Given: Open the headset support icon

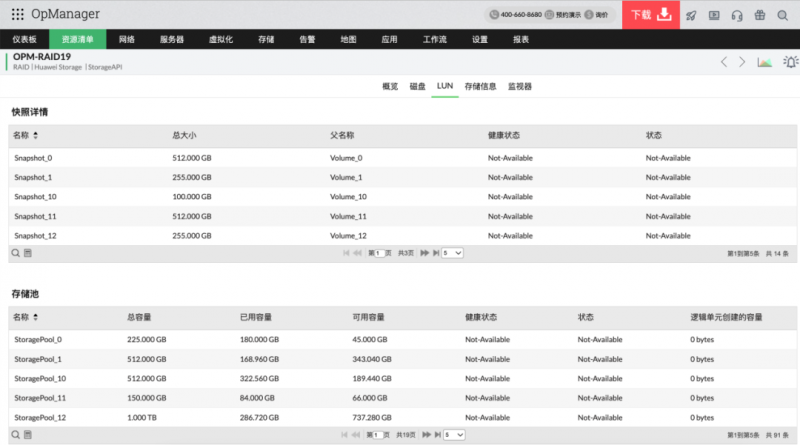Looking at the screenshot, I should (737, 15).
